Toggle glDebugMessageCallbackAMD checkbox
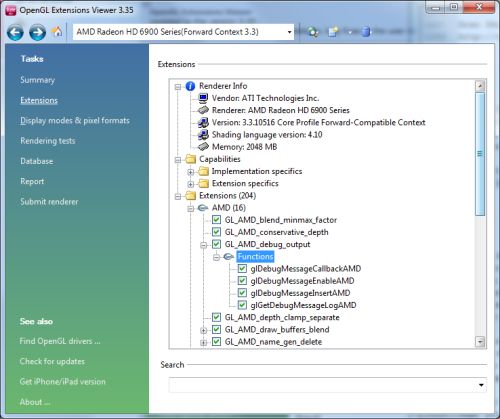 coord(242,269)
